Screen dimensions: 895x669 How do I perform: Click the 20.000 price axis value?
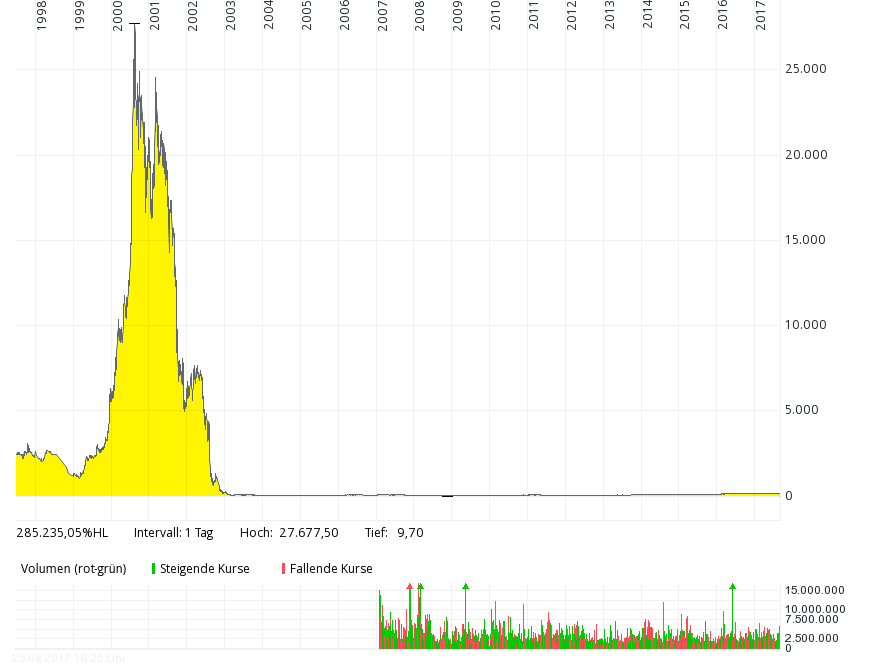pyautogui.click(x=806, y=155)
